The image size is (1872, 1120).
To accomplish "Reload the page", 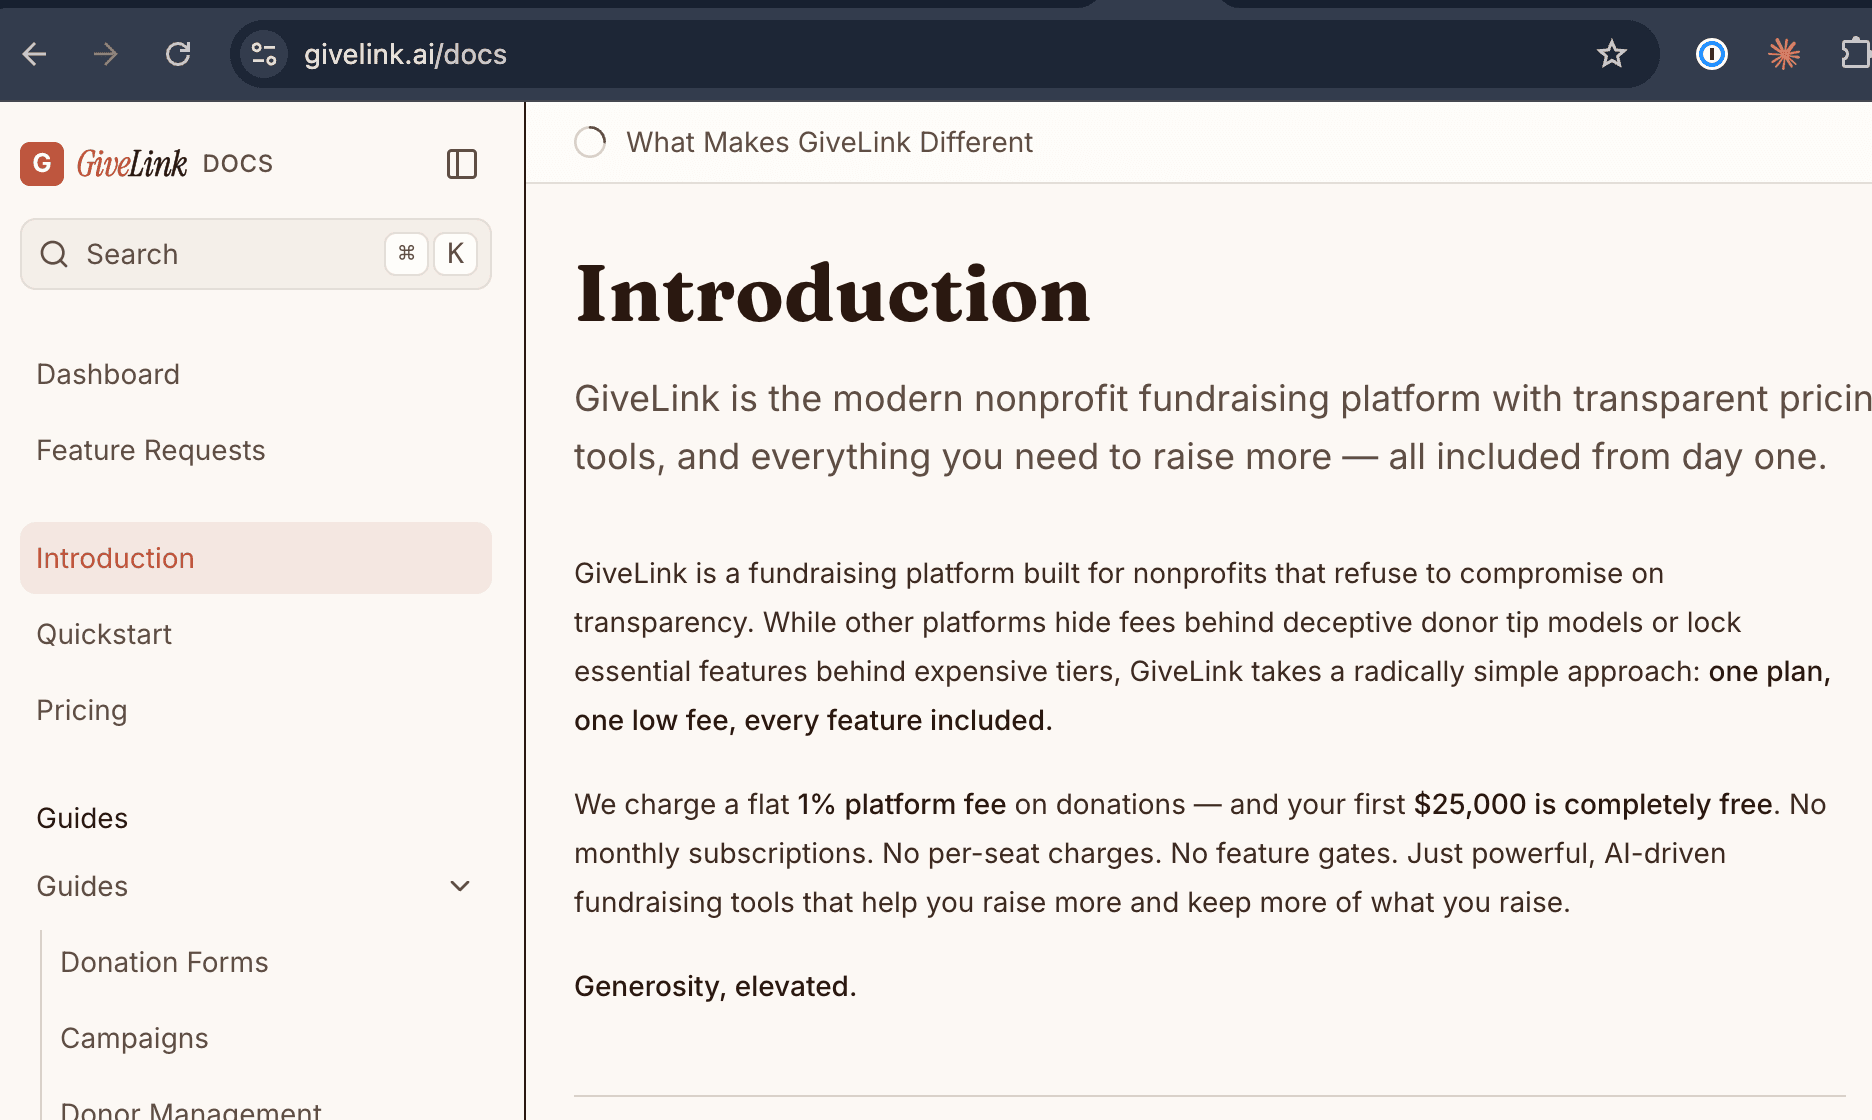I will point(178,54).
